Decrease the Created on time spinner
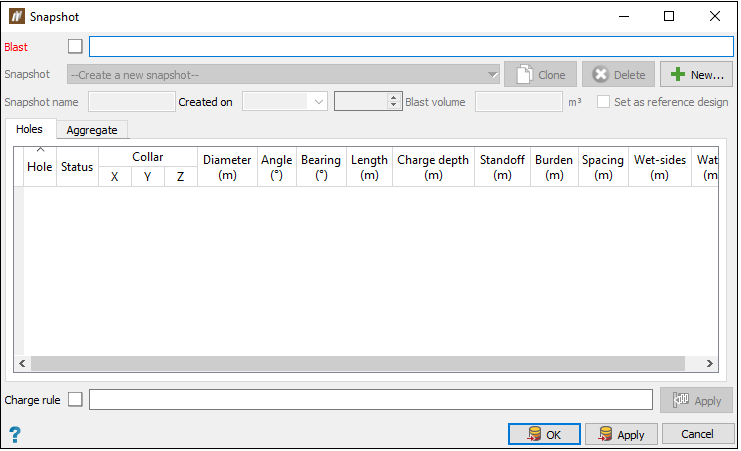This screenshot has width=741, height=451. [x=393, y=105]
